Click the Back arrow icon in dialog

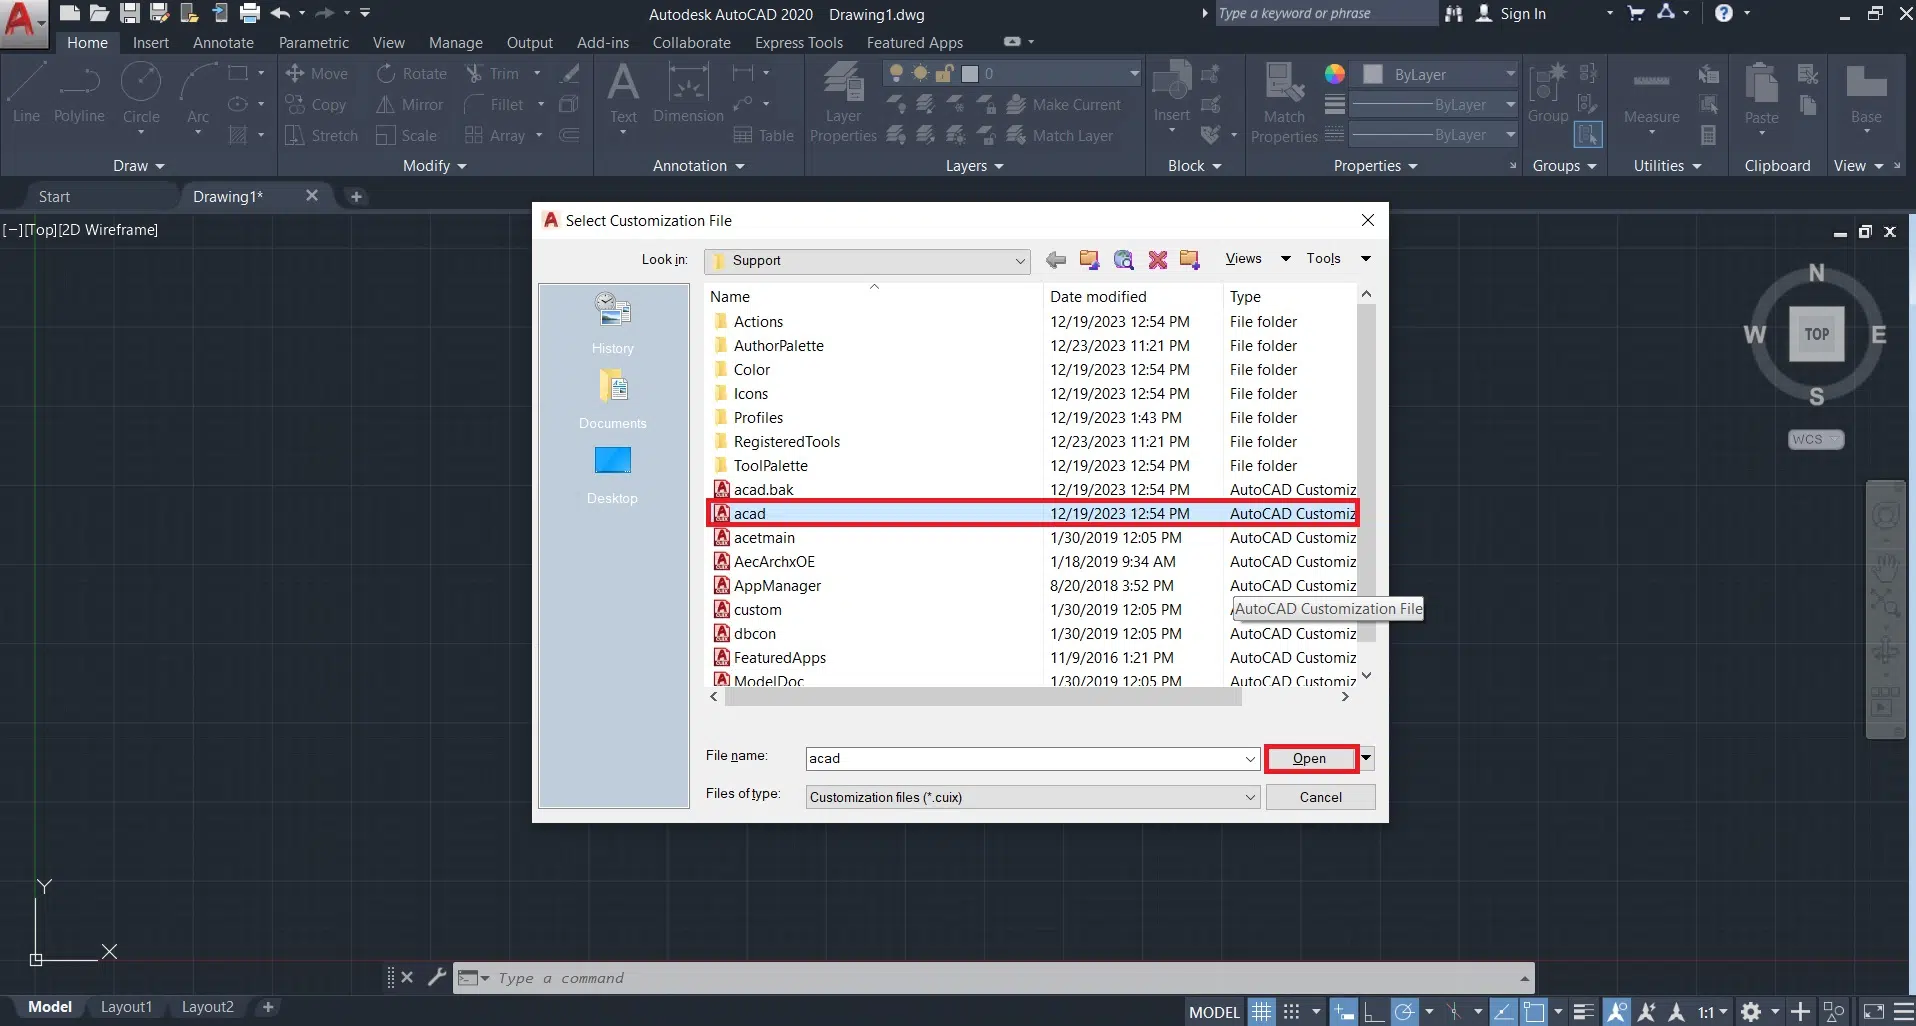coord(1056,260)
